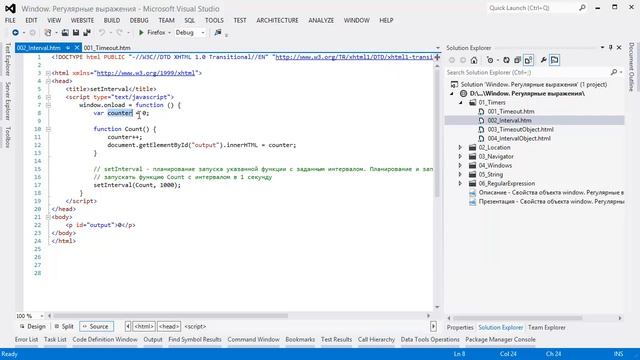Open the Document Outline side tab

pos(632,67)
